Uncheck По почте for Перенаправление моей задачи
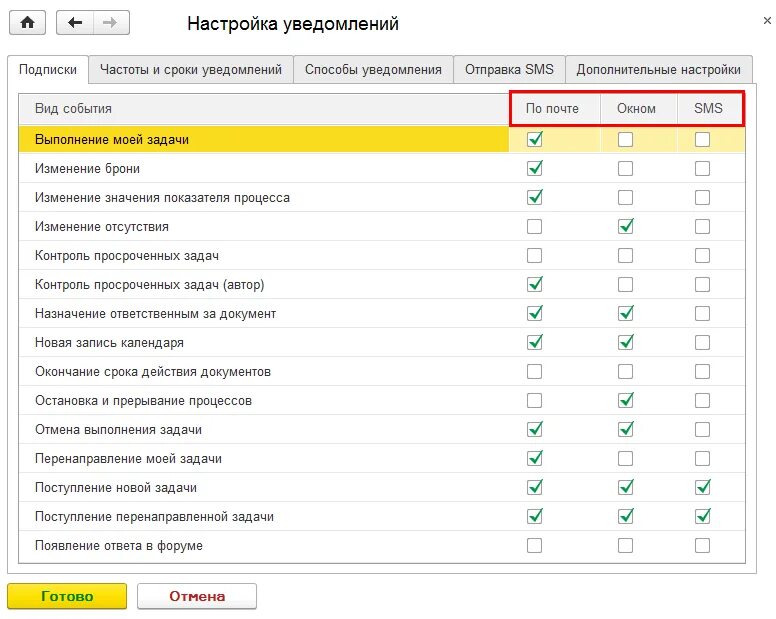The width and height of the screenshot is (776, 619). [x=534, y=459]
